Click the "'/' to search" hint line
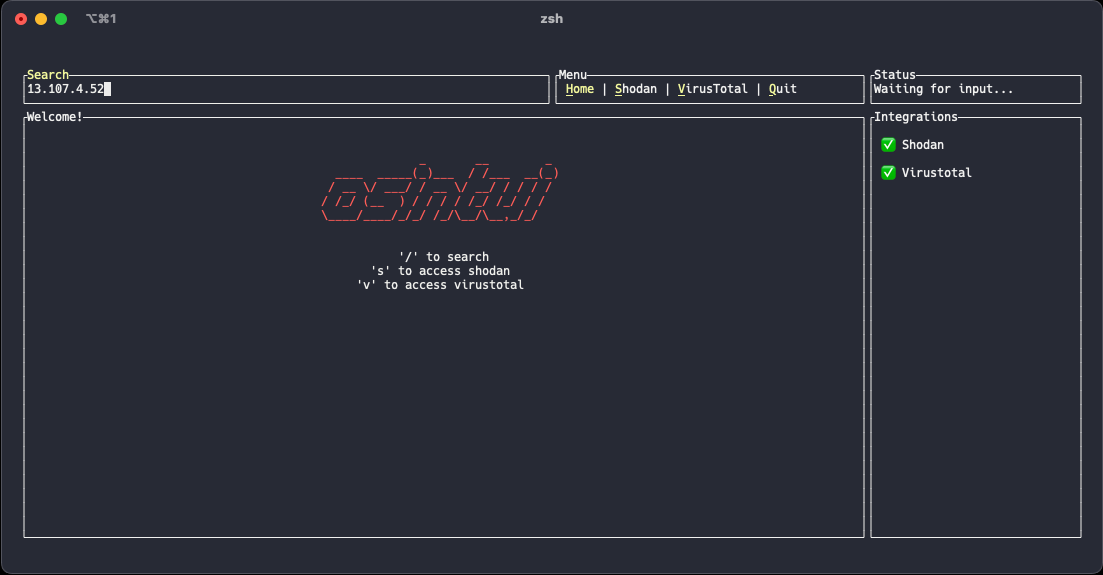Screen dimensions: 1103x575 (444, 257)
